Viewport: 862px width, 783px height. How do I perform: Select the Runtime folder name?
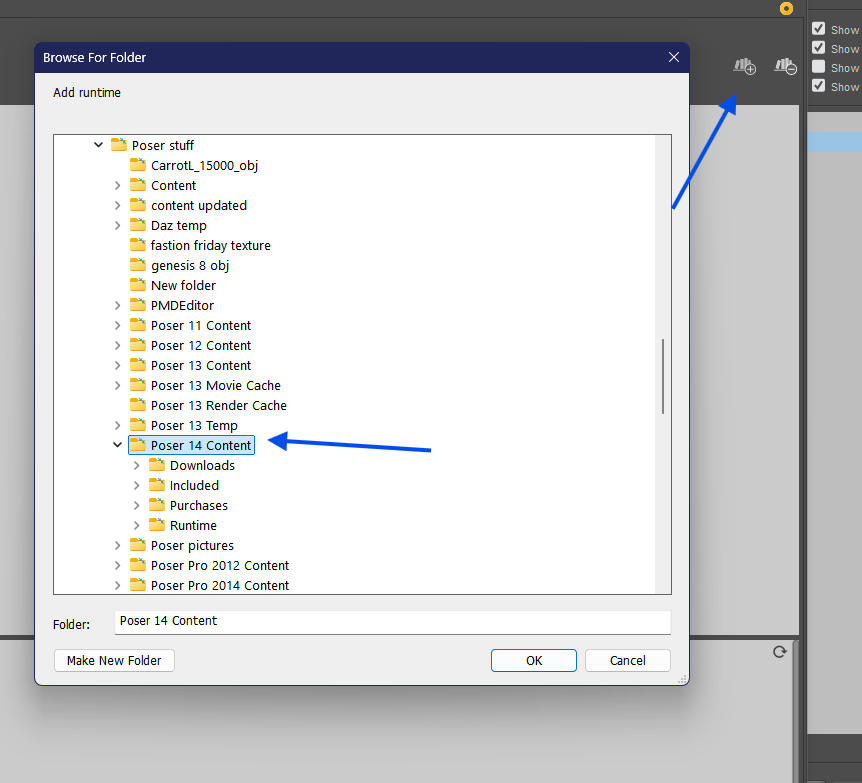coord(193,526)
